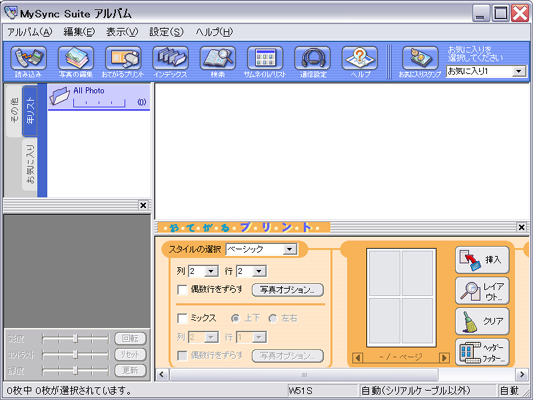533x400 pixels.
Task: Click the W51S status bar entry
Action: (300, 391)
